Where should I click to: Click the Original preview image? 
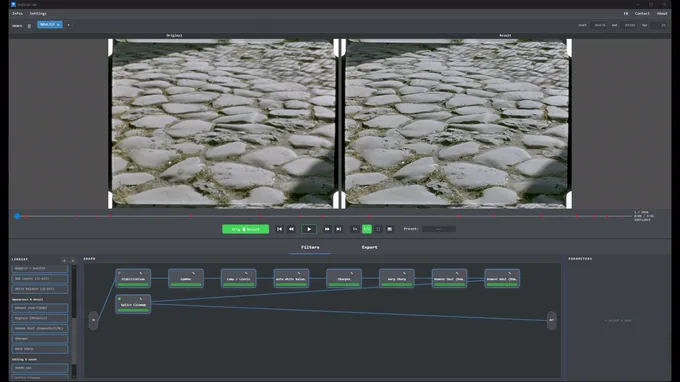(x=223, y=124)
